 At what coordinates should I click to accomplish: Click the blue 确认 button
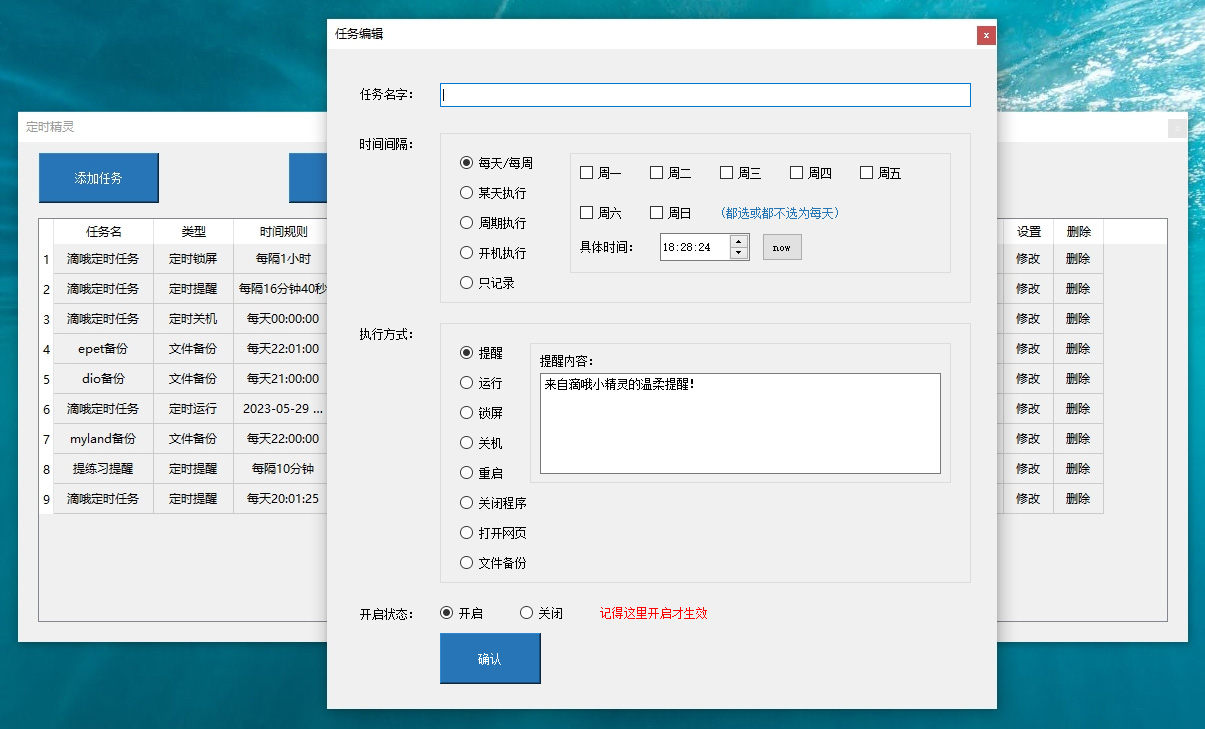coord(490,659)
